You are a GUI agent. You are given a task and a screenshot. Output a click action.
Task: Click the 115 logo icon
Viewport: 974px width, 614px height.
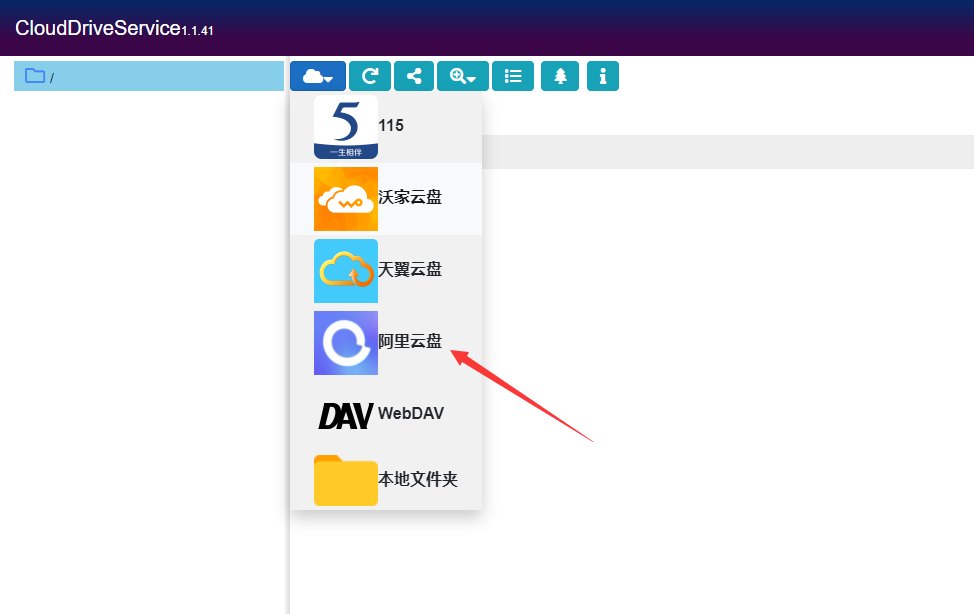click(x=346, y=127)
